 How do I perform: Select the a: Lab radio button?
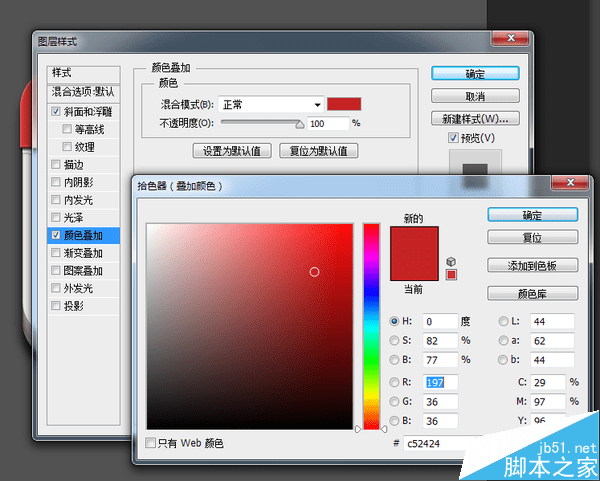(503, 340)
